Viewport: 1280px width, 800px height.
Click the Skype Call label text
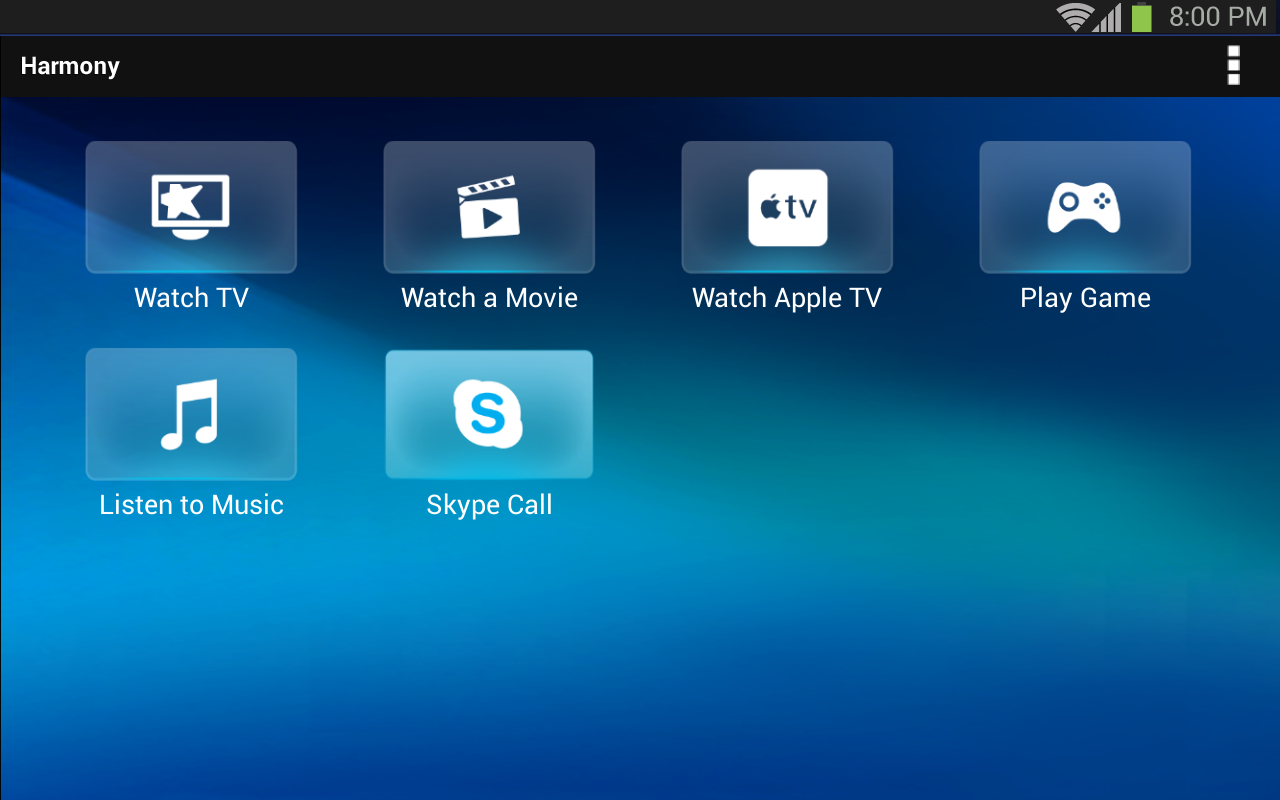[488, 504]
